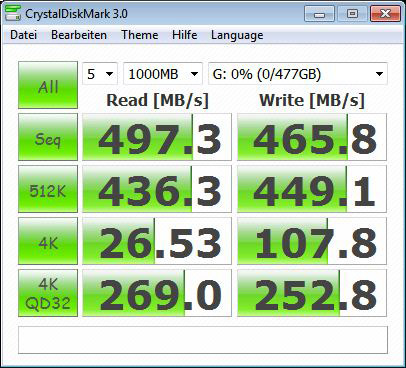Open the drive selection dropdown G: 0%
Screen dimensions: 406x368
pos(298,74)
